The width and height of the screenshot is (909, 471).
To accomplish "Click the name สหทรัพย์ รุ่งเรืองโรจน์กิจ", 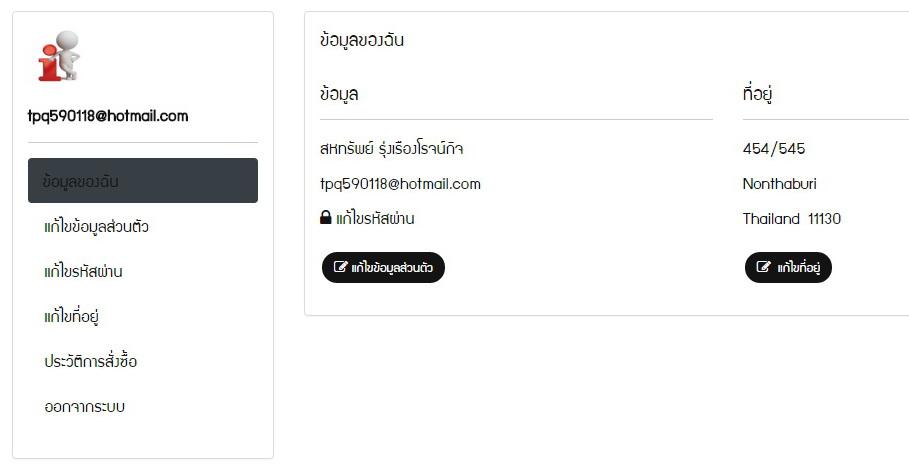I will click(x=391, y=148).
